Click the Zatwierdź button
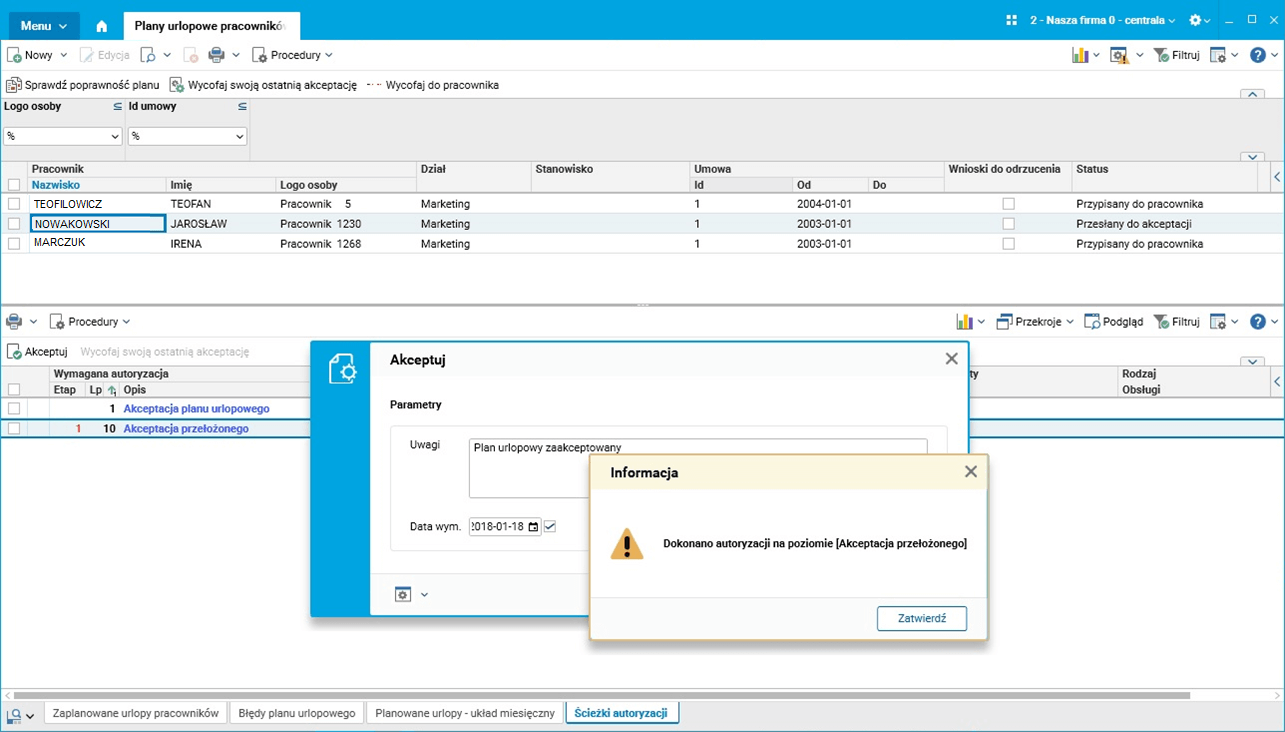The image size is (1285, 732). coord(921,618)
